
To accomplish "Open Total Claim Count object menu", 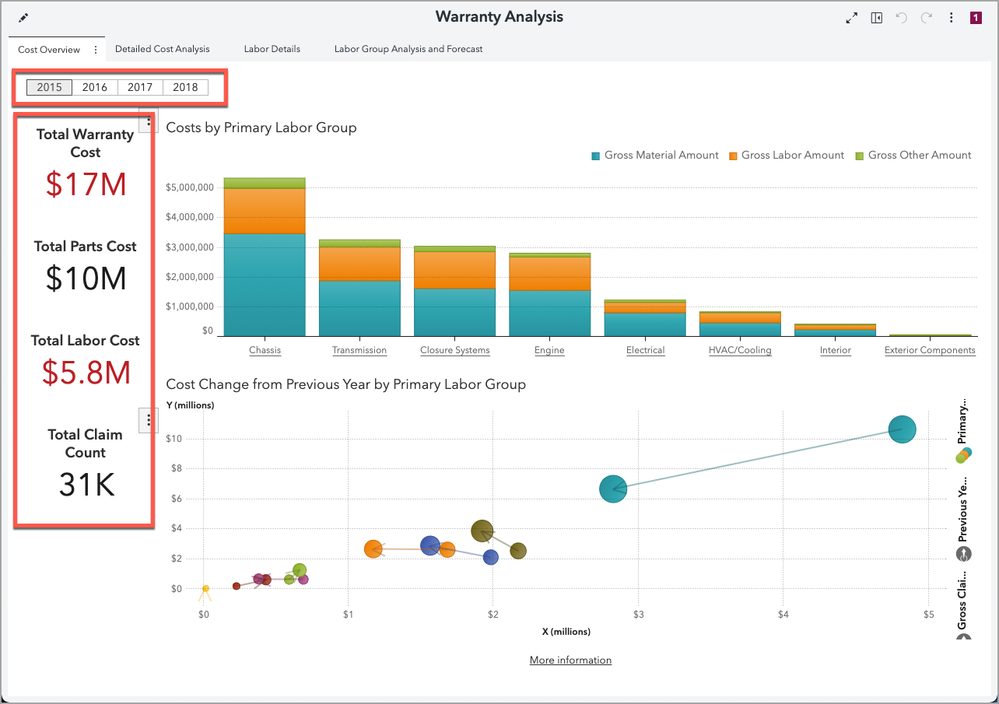I will 148,420.
